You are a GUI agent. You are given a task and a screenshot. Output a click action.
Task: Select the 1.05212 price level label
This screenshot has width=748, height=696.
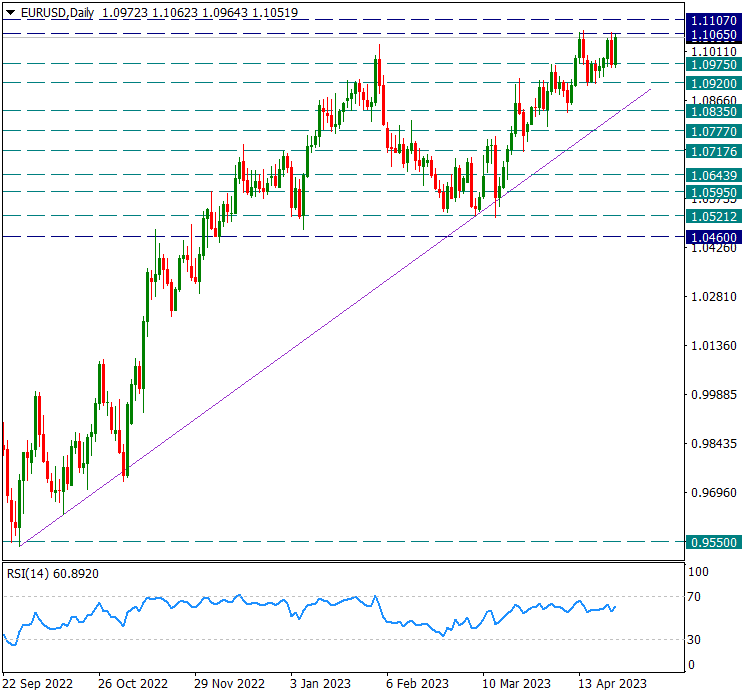714,217
